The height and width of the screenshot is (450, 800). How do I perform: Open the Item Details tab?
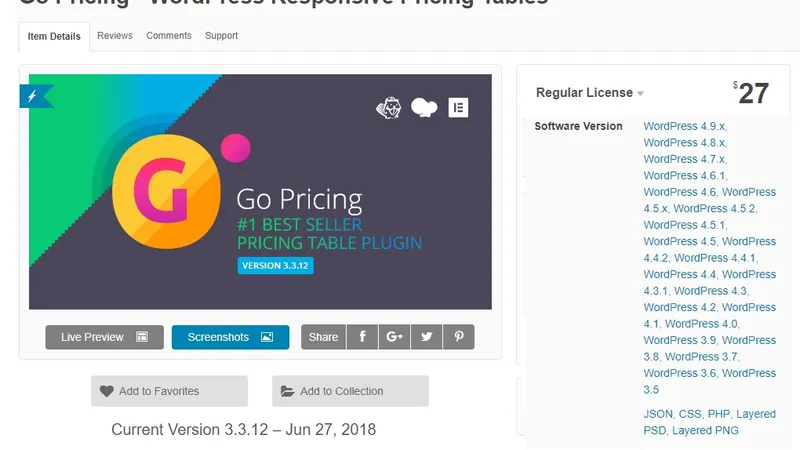(54, 36)
